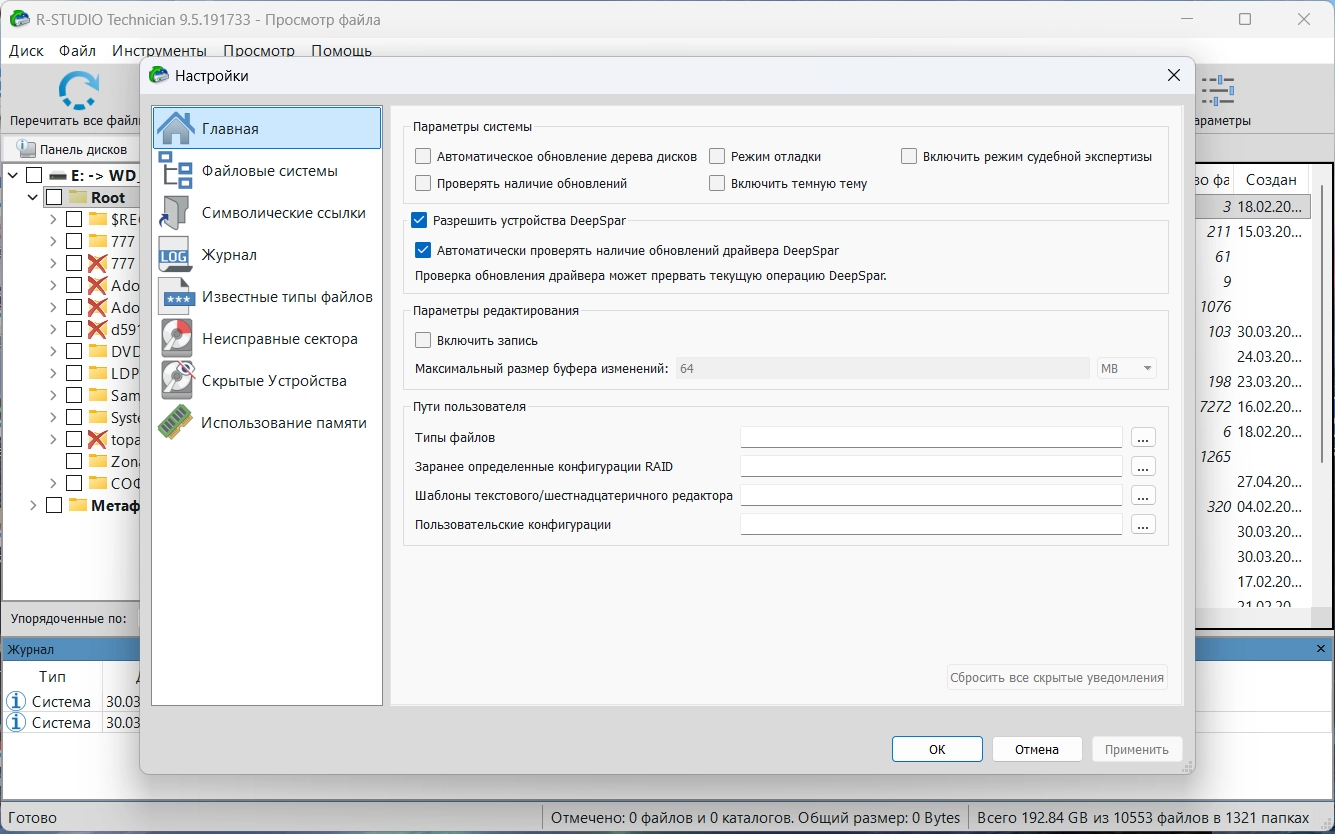
Task: Click the Панель дисков tab icon
Action: [27, 149]
